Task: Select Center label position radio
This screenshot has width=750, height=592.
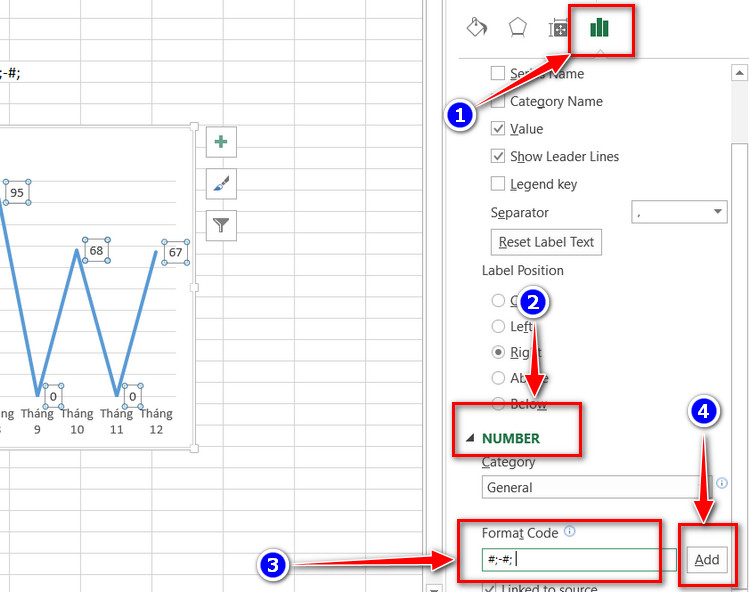Action: (x=498, y=300)
